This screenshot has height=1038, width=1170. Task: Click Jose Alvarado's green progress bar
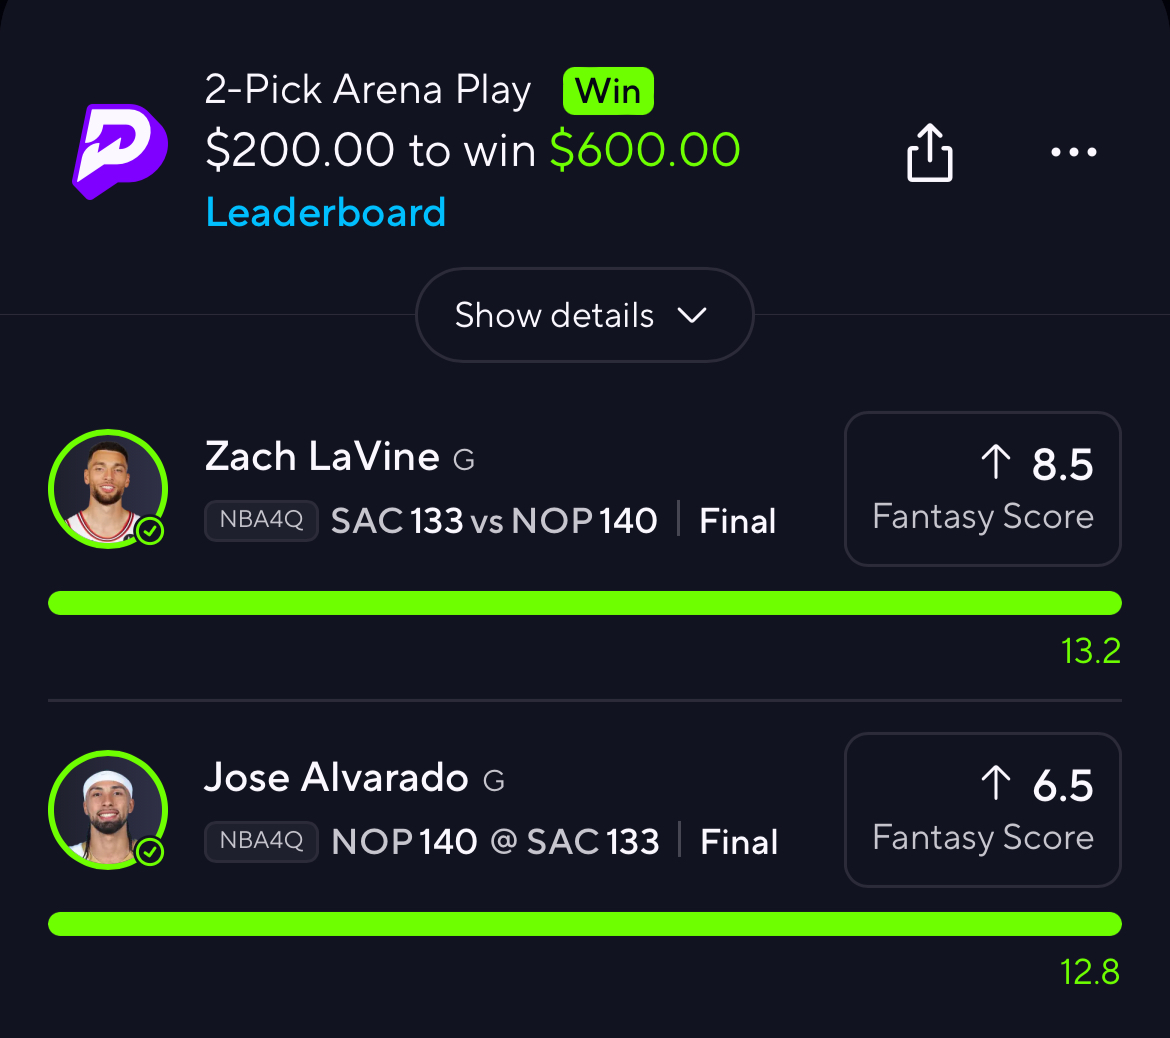click(584, 924)
